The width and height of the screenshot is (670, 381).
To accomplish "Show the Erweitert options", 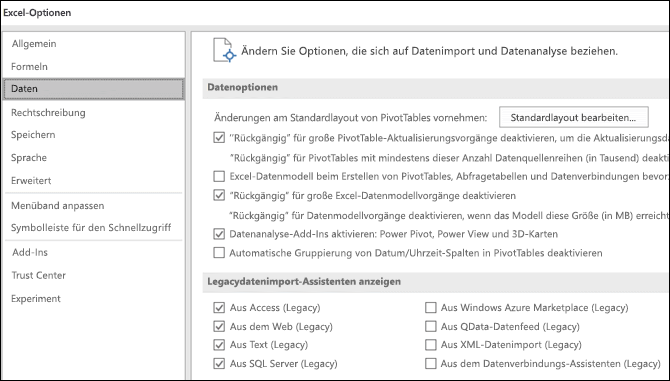I will click(x=31, y=180).
